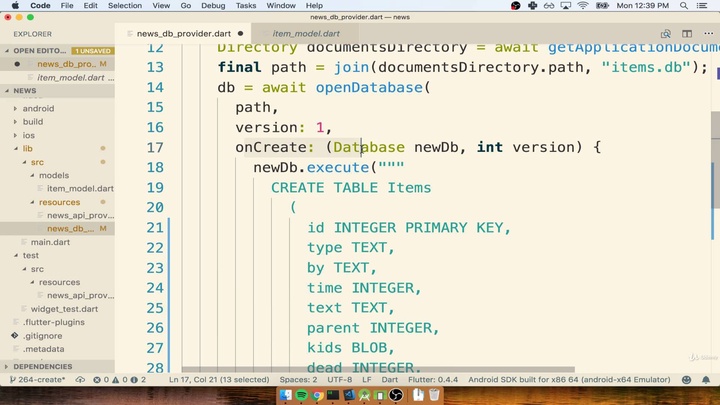Click the split editor icon
The image size is (720, 405).
tap(687, 33)
